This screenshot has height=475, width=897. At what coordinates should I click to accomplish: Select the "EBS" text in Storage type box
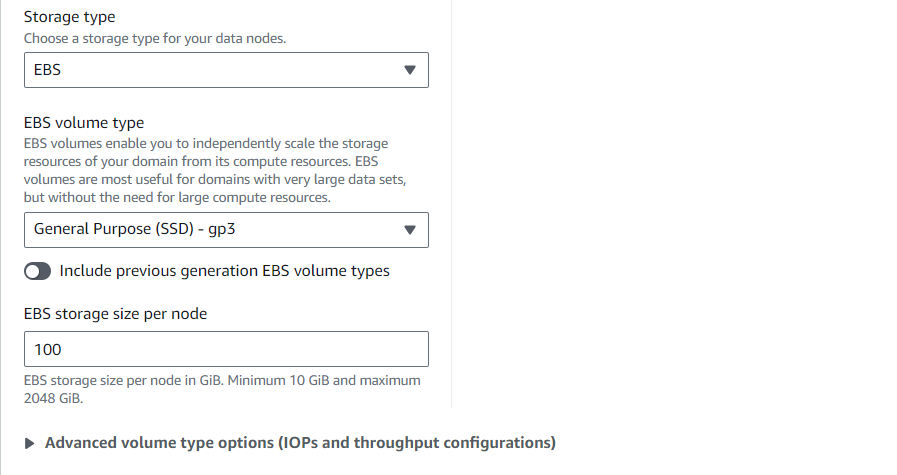47,70
